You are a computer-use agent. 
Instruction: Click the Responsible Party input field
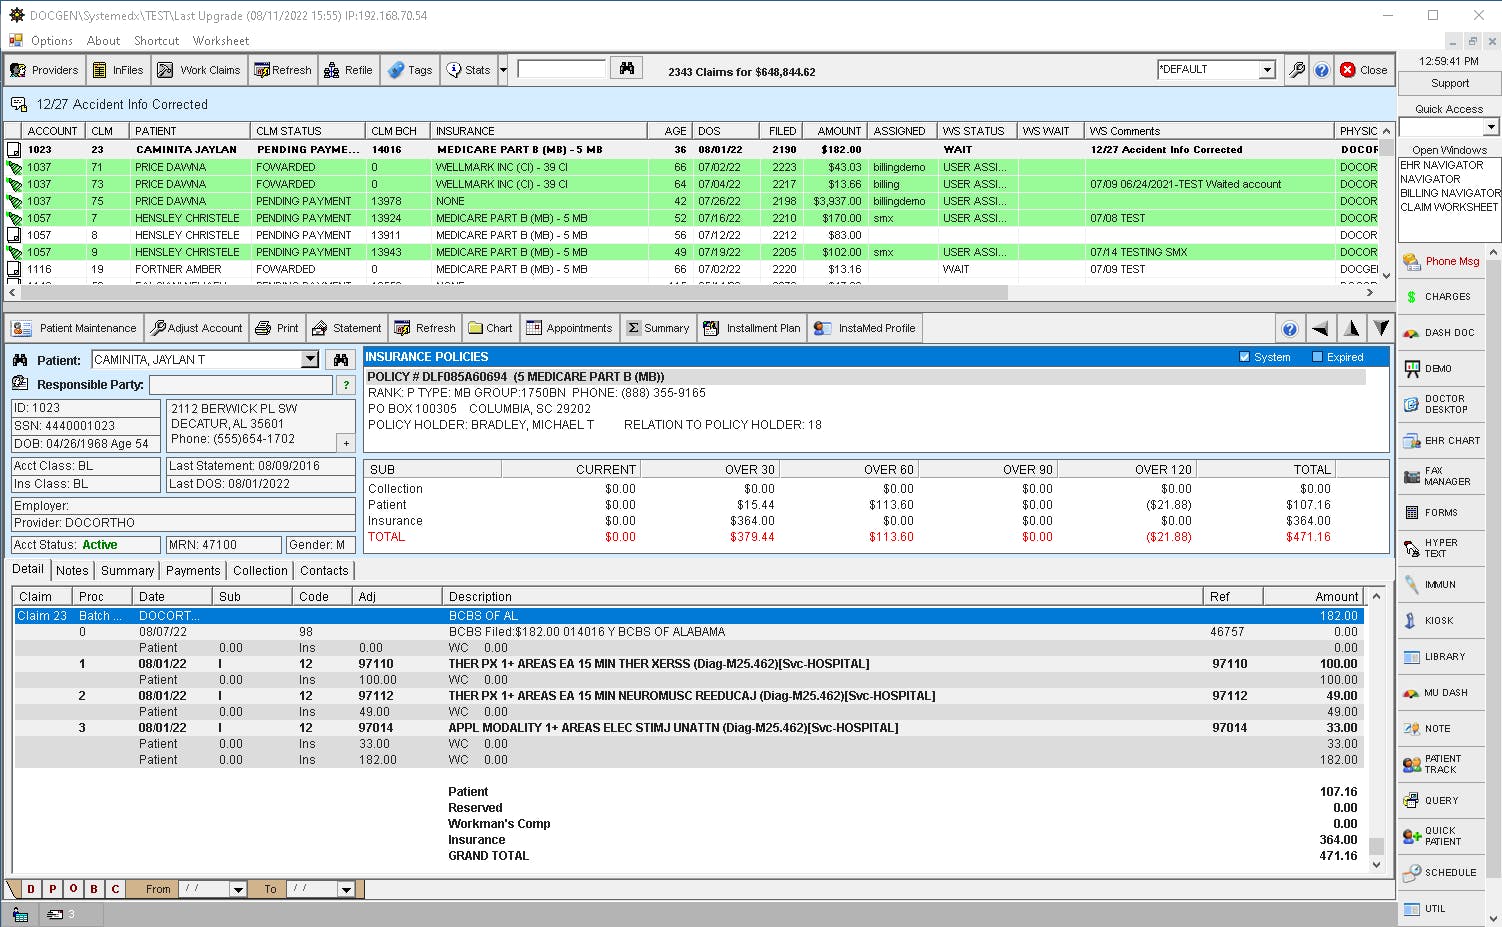[x=241, y=385]
